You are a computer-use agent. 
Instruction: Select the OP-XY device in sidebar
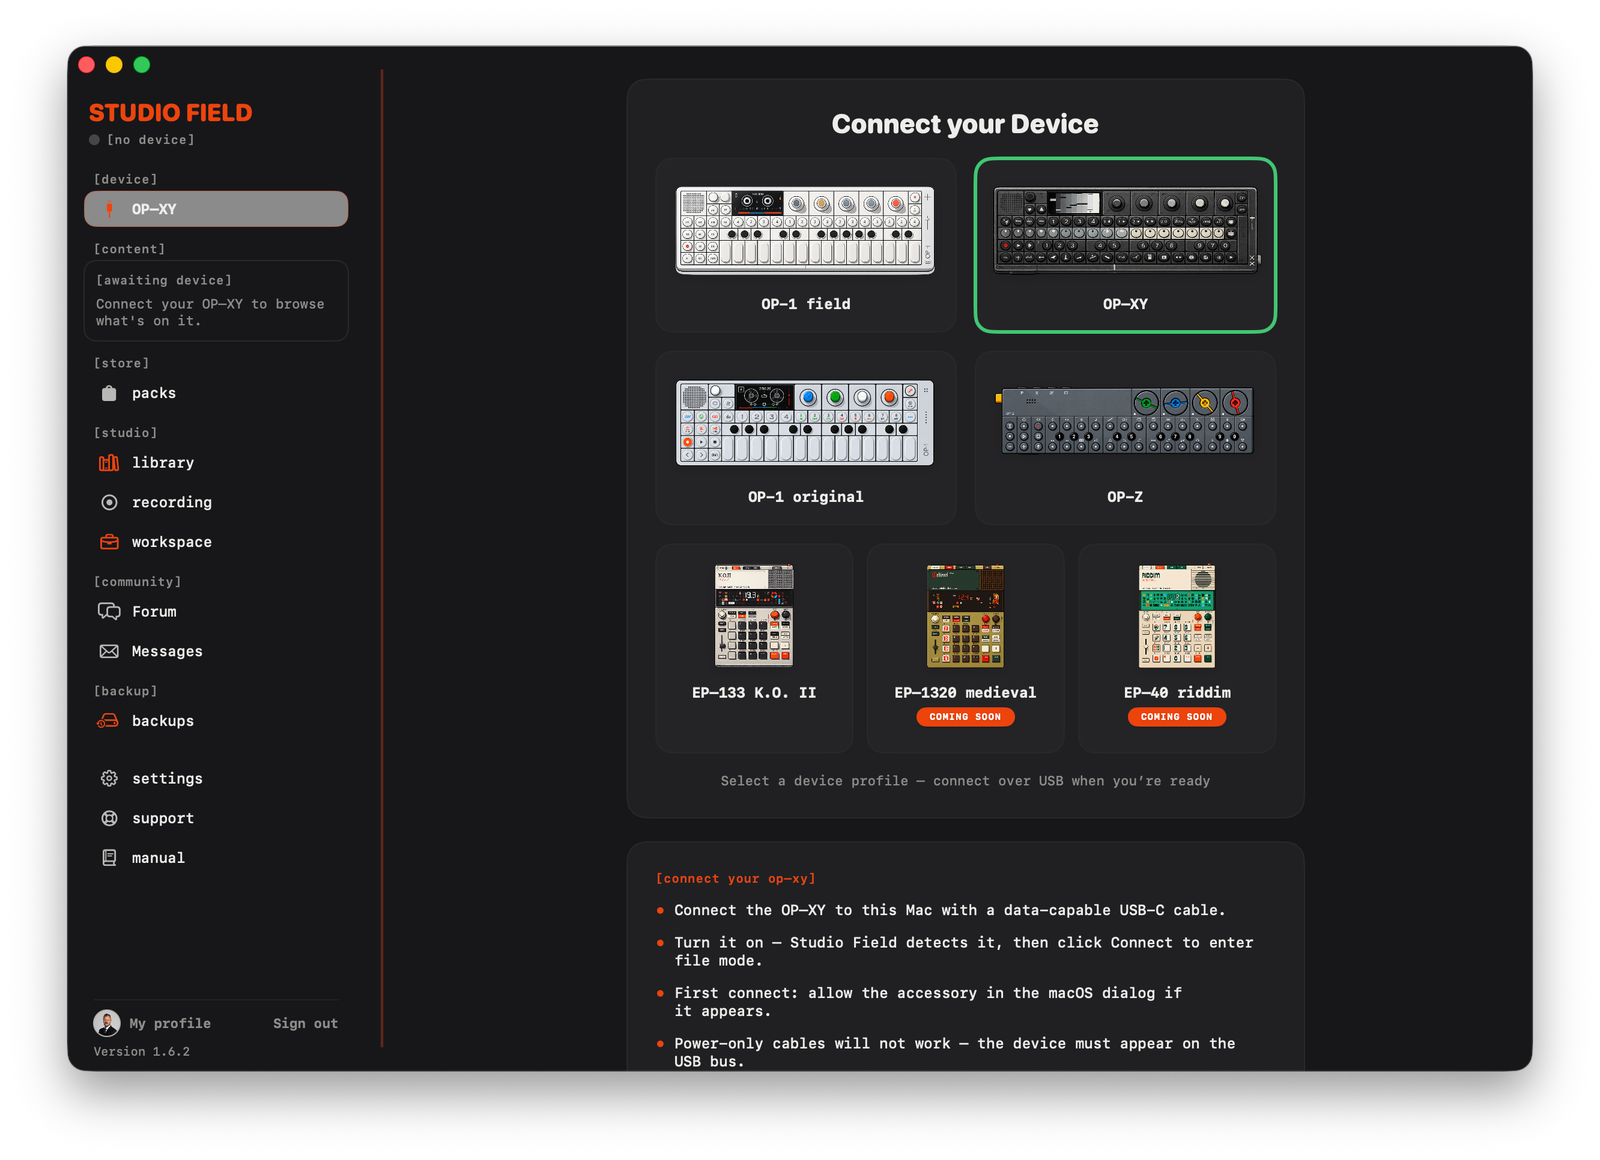[216, 209]
